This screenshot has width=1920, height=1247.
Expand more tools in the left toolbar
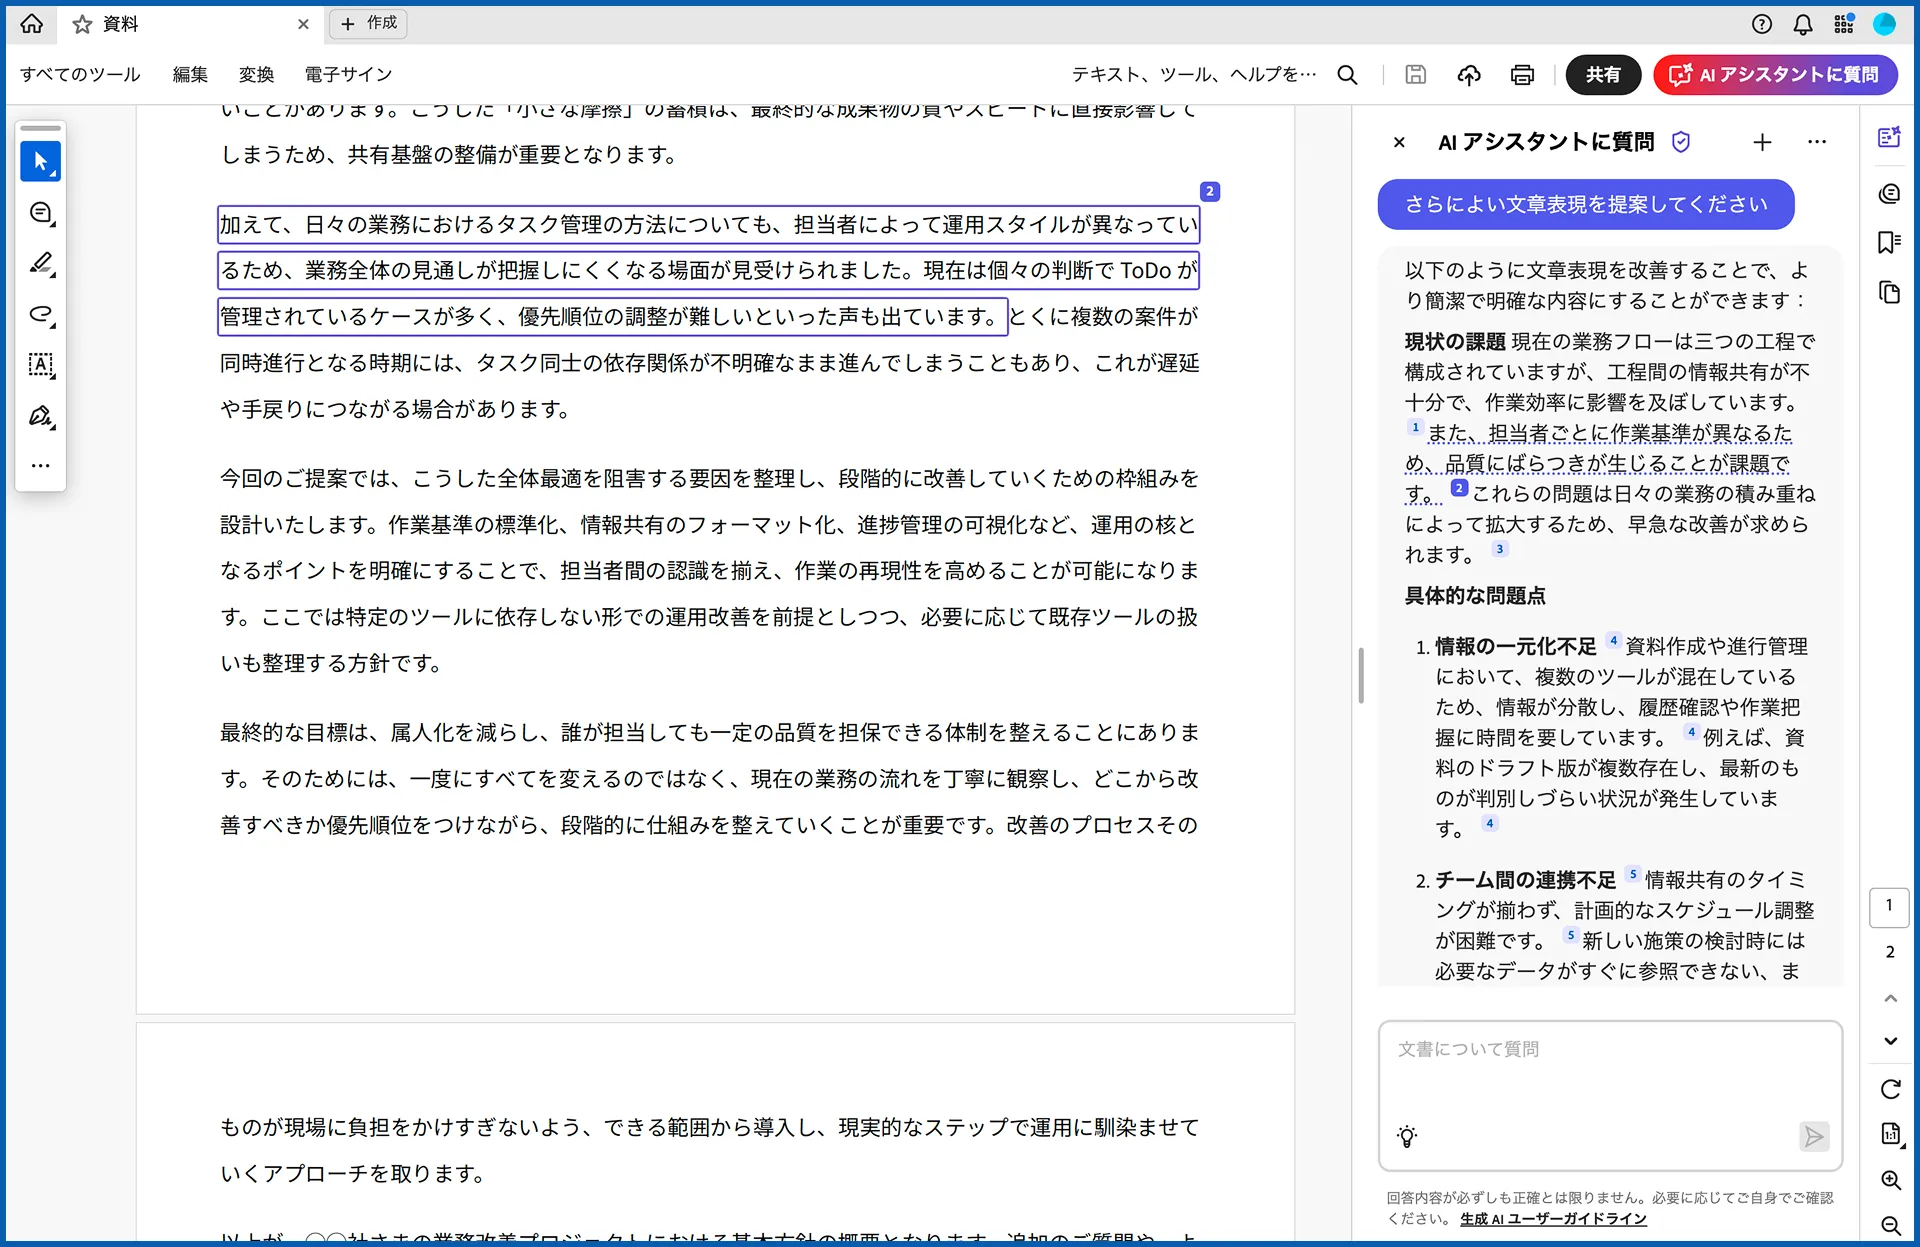tap(40, 466)
